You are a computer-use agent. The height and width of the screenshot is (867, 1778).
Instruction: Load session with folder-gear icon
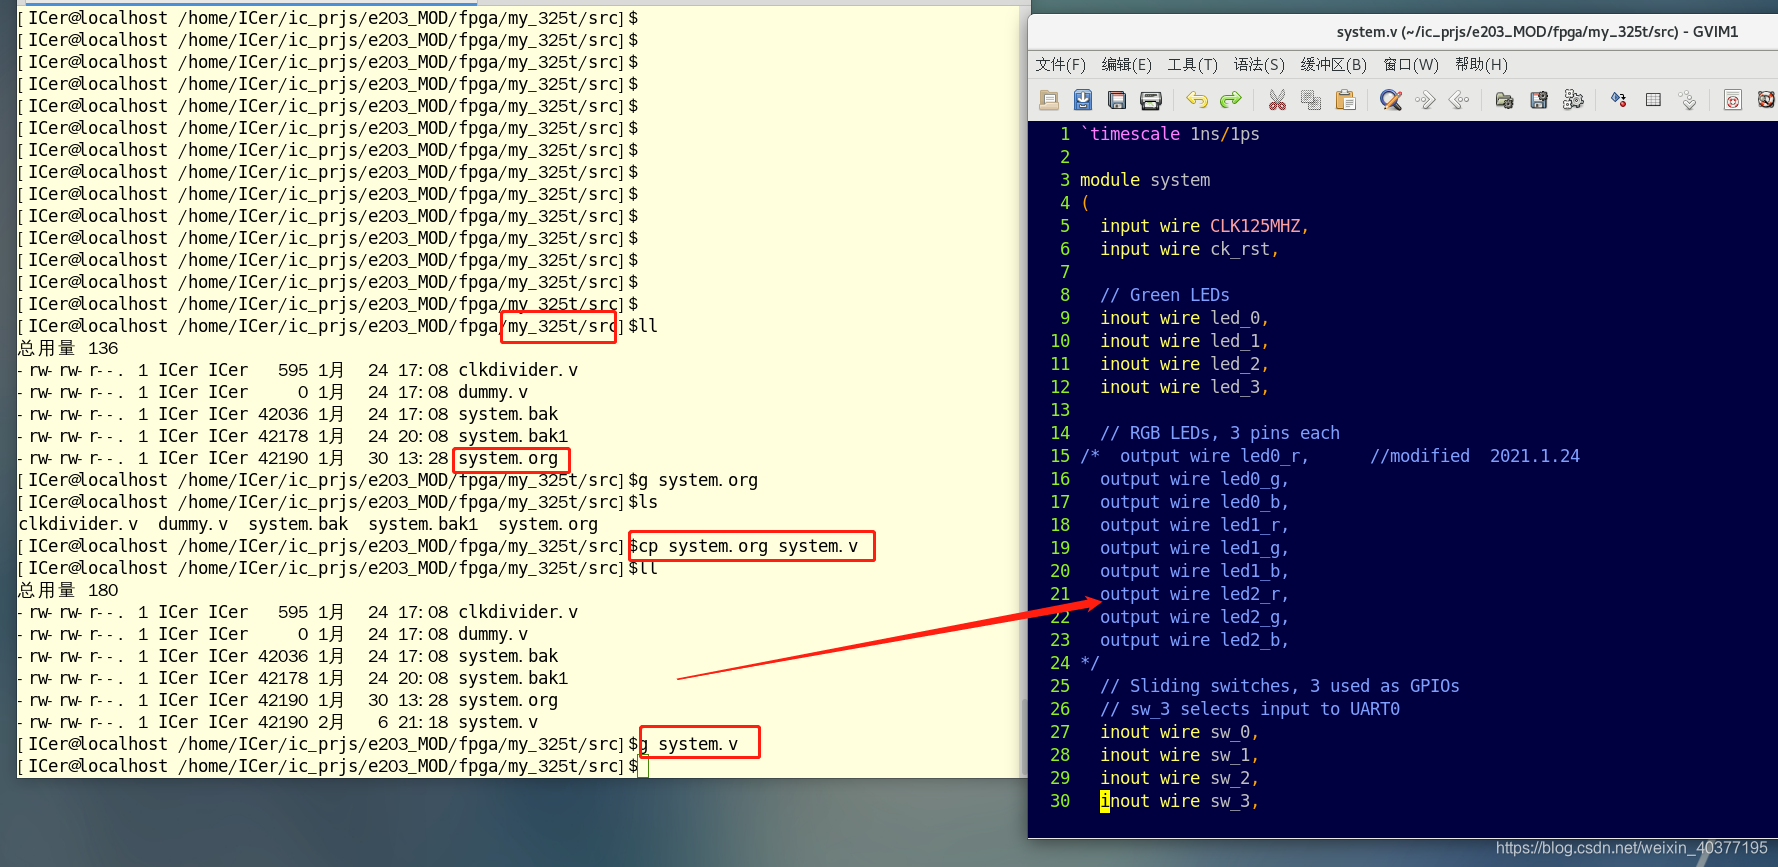click(1505, 100)
